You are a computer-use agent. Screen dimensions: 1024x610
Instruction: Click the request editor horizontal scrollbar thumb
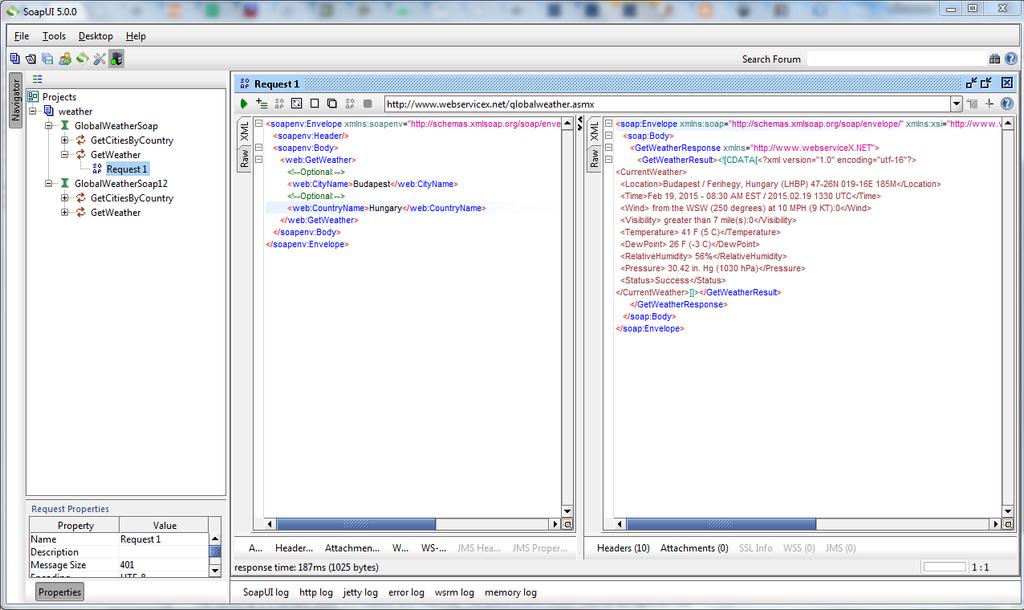pos(356,524)
